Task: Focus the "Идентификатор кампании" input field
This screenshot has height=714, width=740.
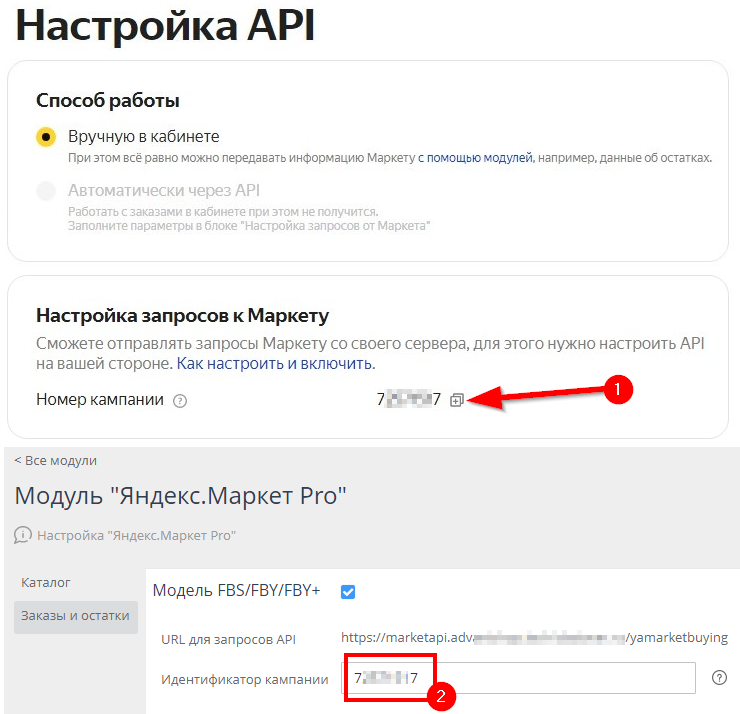Action: [560, 679]
